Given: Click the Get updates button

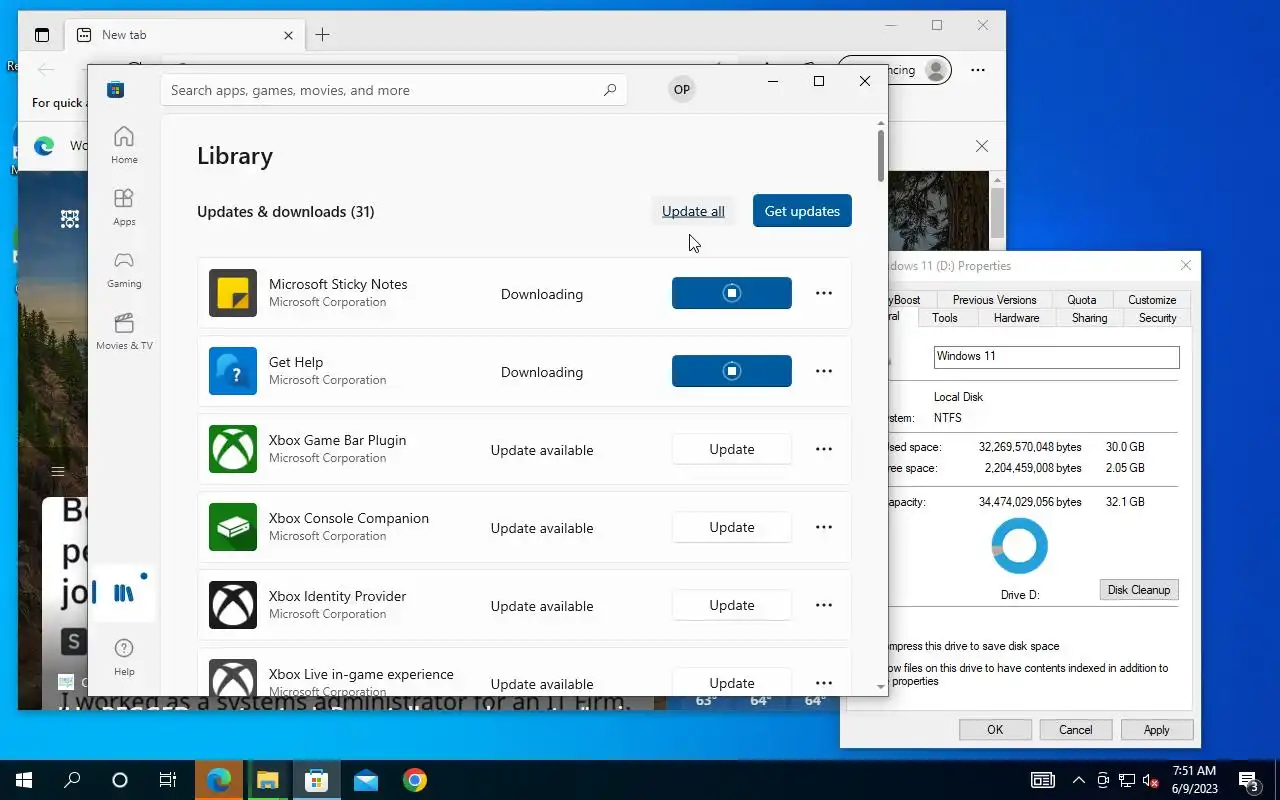Looking at the screenshot, I should click(x=802, y=211).
